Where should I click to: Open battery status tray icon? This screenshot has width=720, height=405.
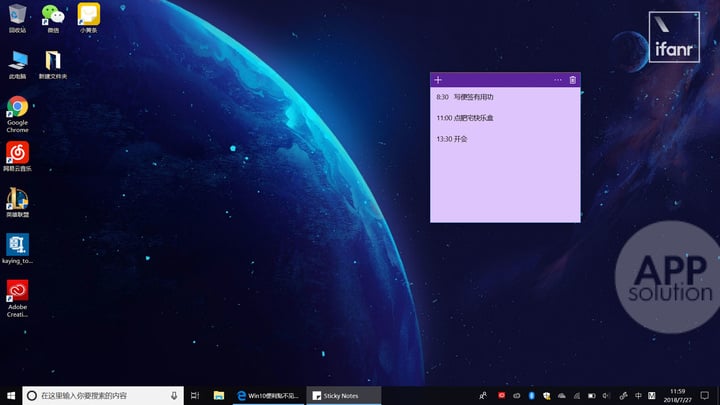592,395
